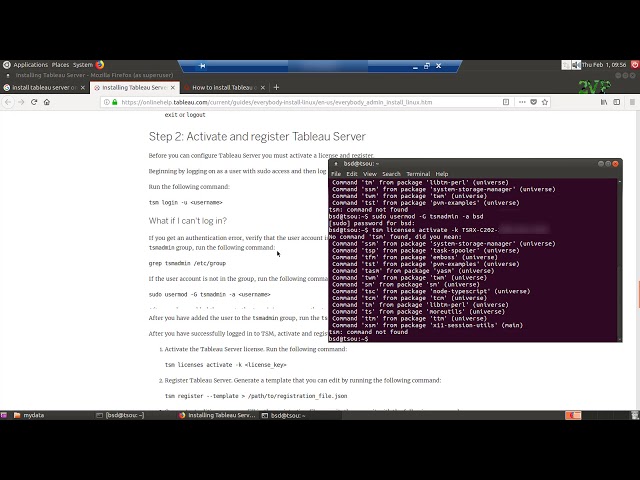Click pin icon on remote session bar
Viewport: 640px width, 480px height.
point(202,66)
